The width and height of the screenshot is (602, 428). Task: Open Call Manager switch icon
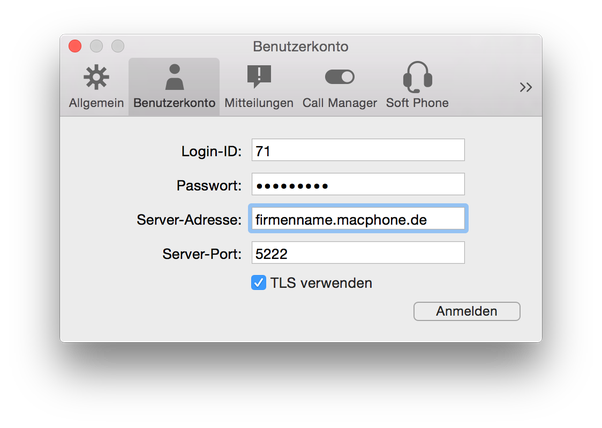pyautogui.click(x=340, y=77)
